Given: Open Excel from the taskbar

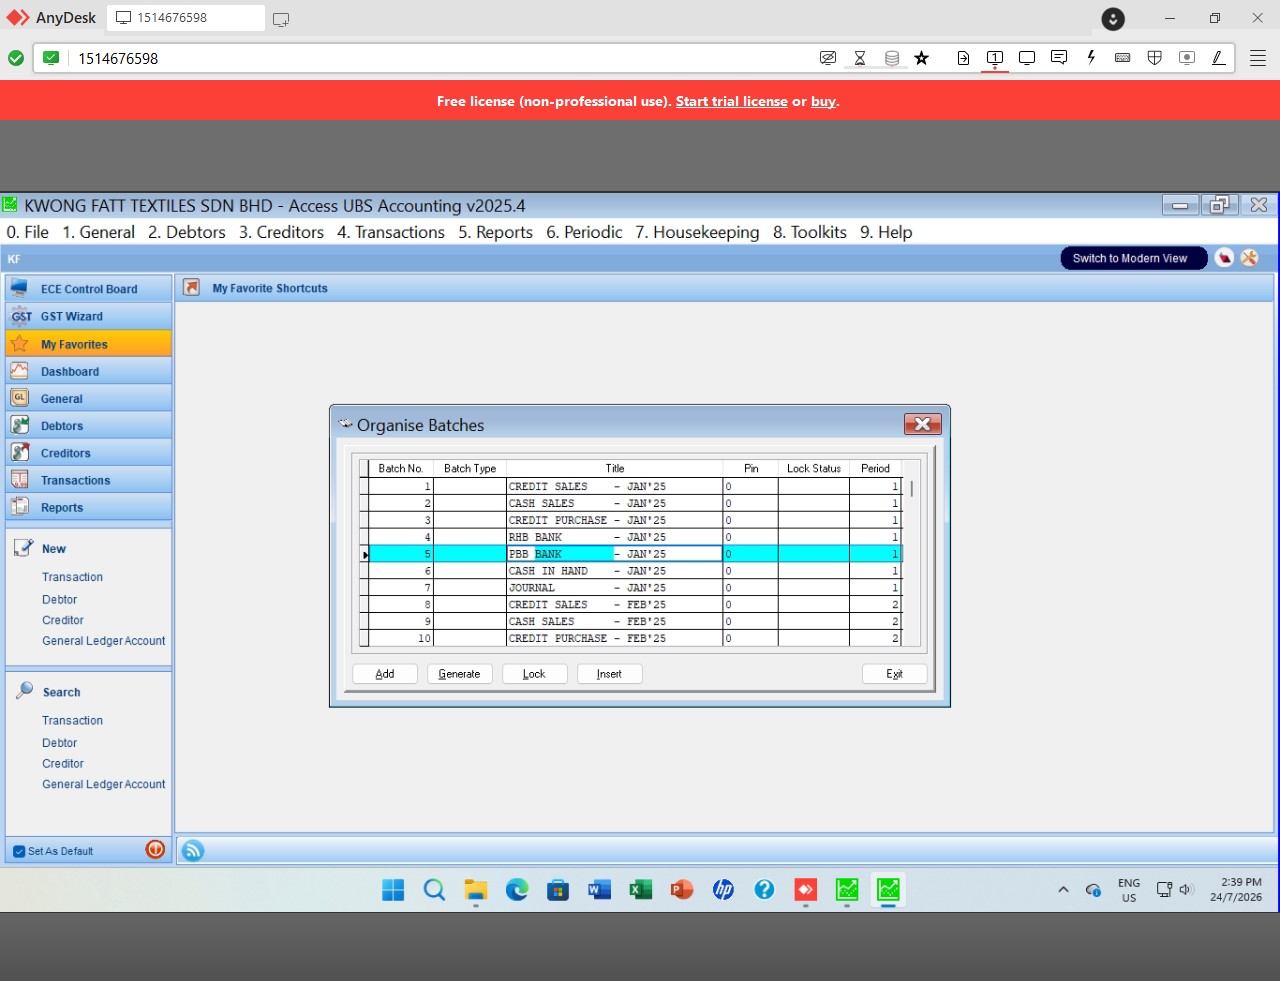Looking at the screenshot, I should (x=640, y=890).
